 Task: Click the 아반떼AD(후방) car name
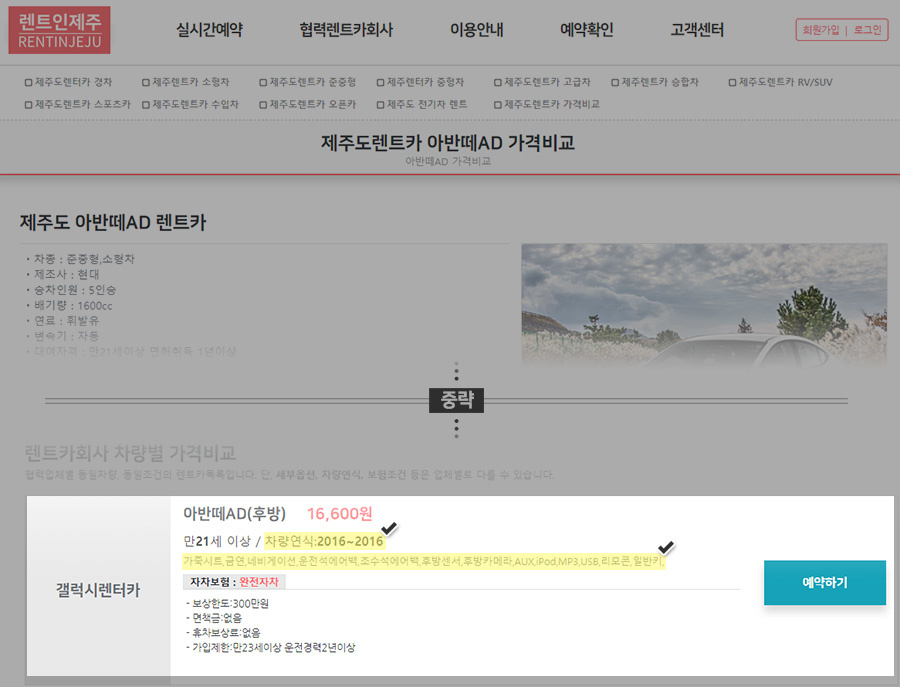[234, 513]
